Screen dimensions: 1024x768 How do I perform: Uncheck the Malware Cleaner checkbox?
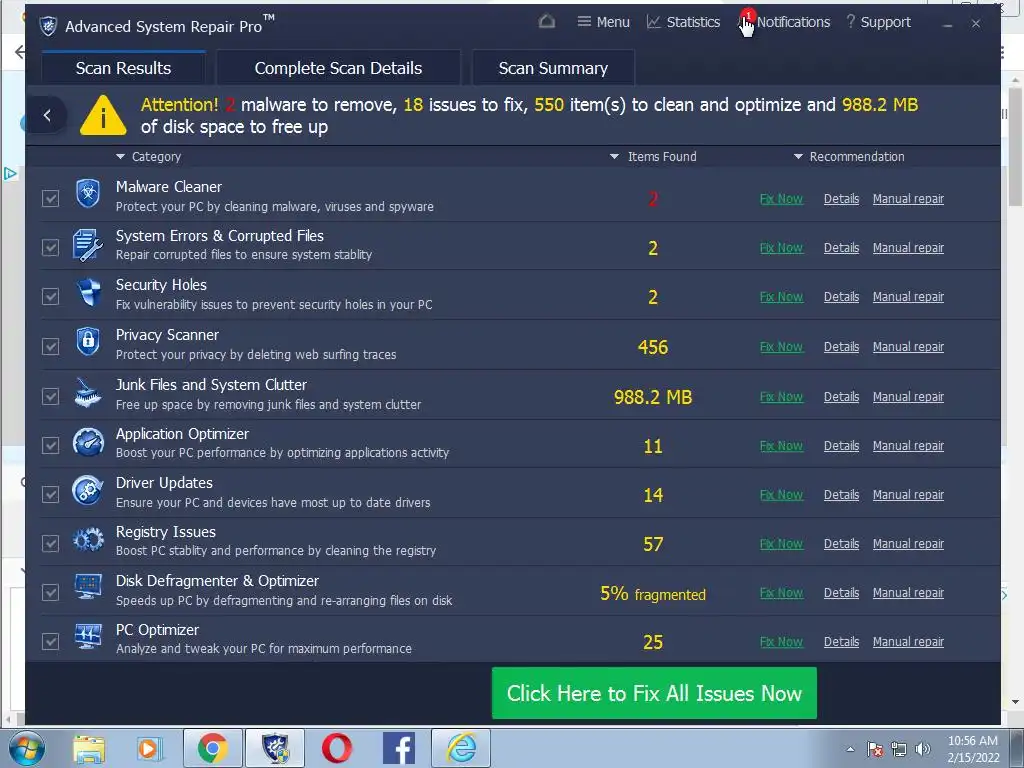[50, 199]
